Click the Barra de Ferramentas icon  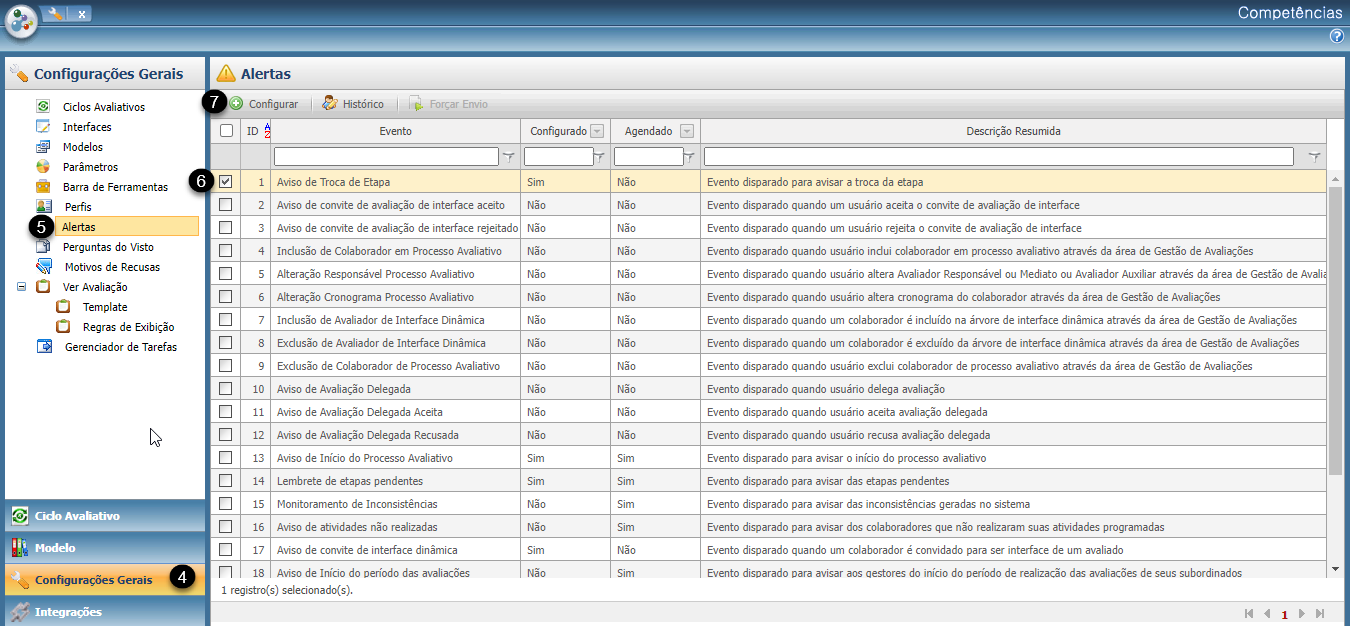coord(43,187)
